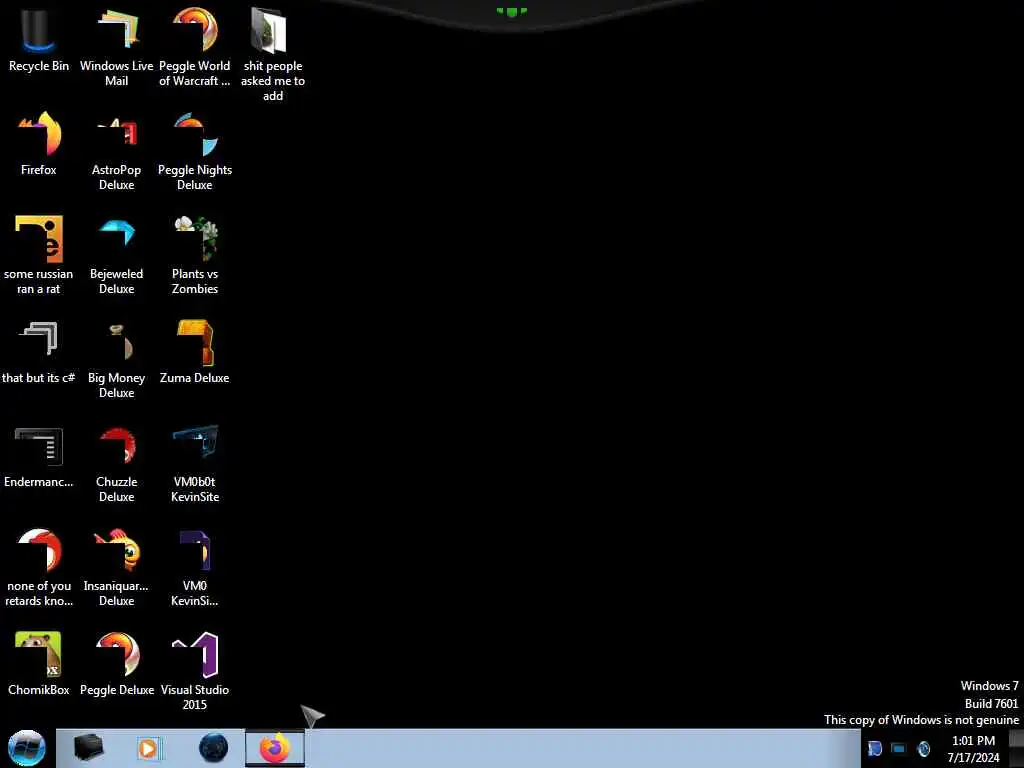
Task: Click the first system tray icon
Action: [x=875, y=748]
